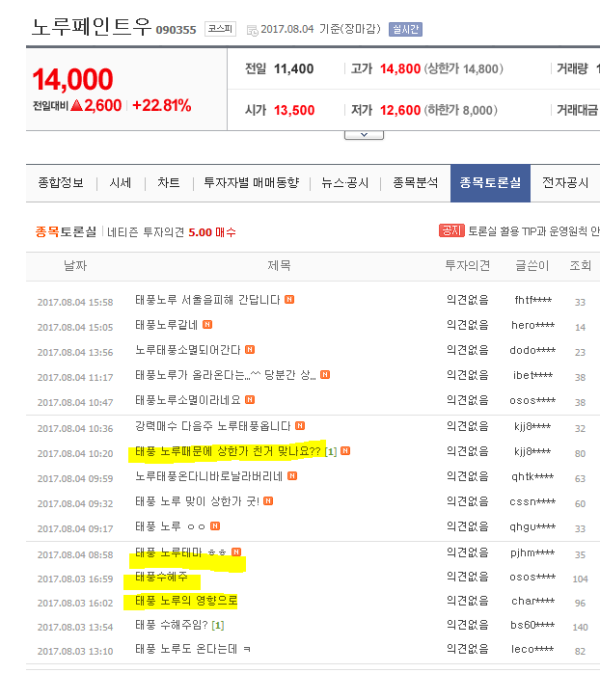This screenshot has width=600, height=673.
Task: Click N icon beside 태풍노루 서풀을피해 갑니다
Action: click(x=290, y=299)
